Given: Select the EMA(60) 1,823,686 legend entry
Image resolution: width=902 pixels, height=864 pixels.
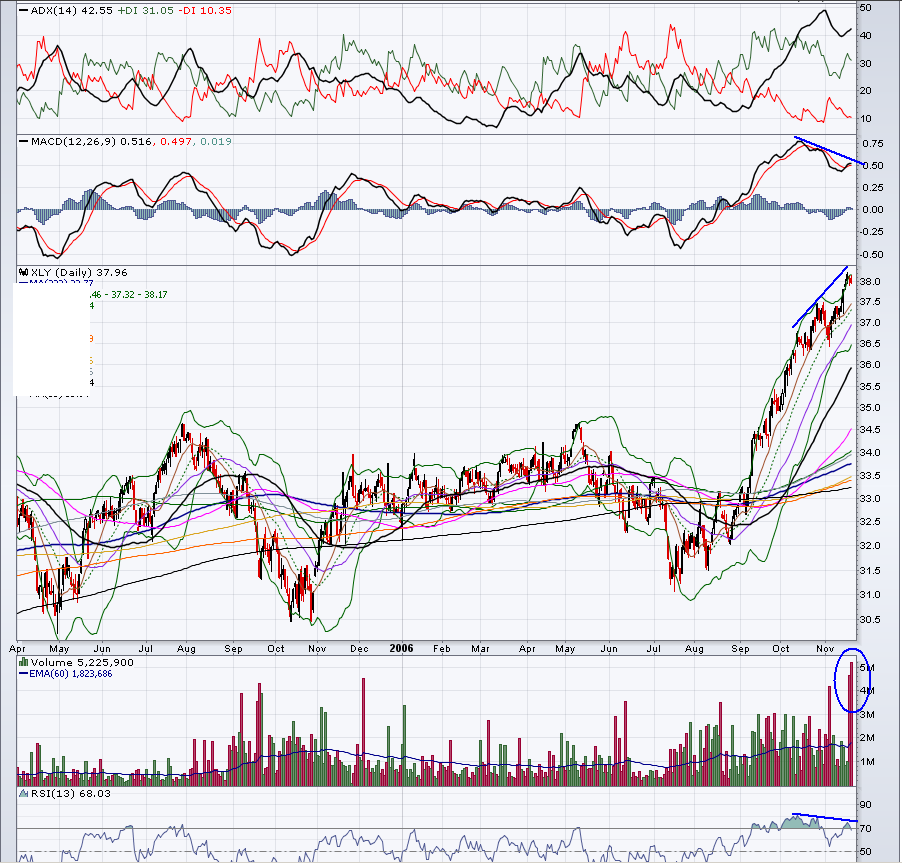Looking at the screenshot, I should tap(71, 674).
